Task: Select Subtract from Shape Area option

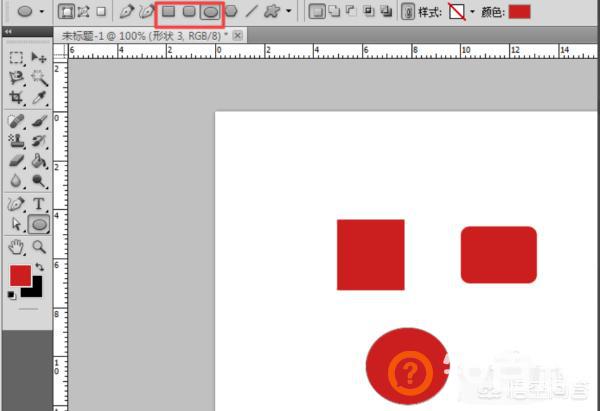Action: [x=351, y=11]
